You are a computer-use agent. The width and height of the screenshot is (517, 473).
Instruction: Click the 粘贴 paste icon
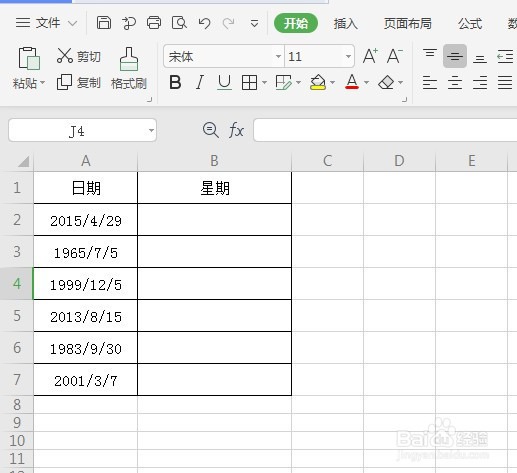(29, 59)
